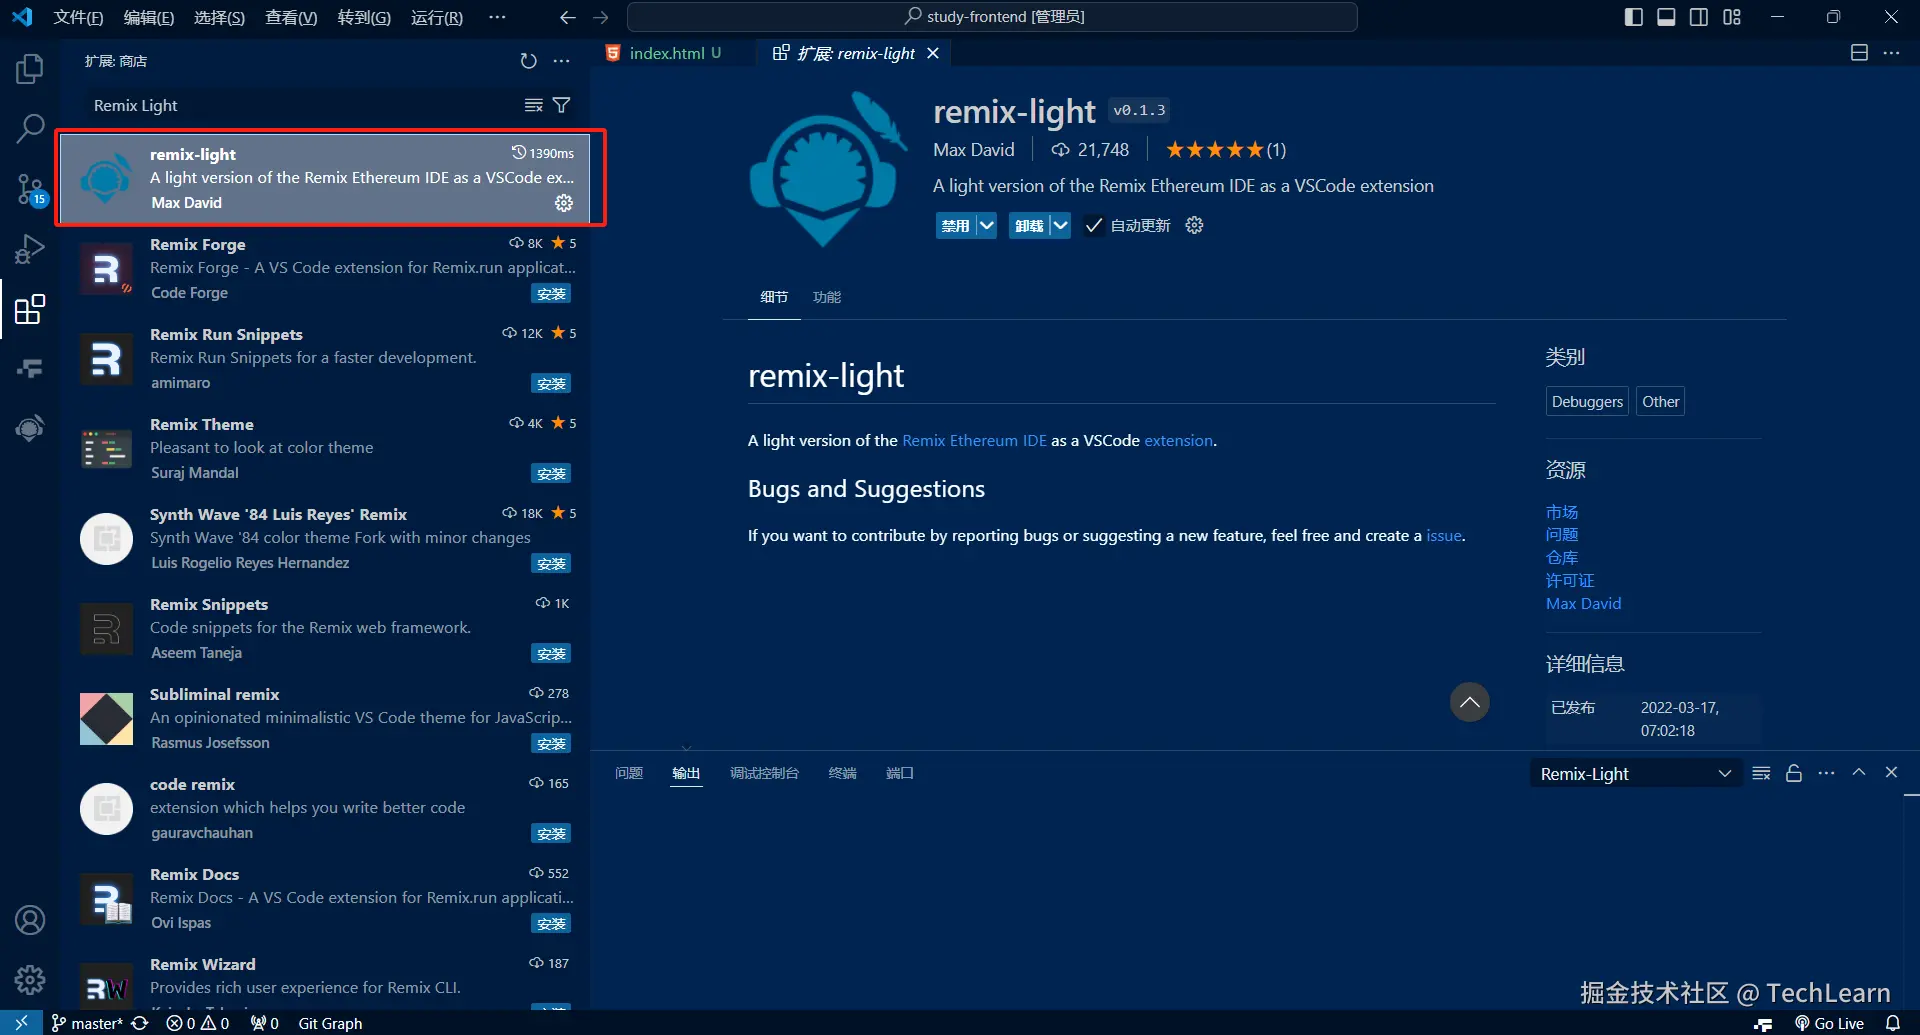The height and width of the screenshot is (1035, 1920).
Task: Open the 文件(F) menu
Action: [78, 17]
